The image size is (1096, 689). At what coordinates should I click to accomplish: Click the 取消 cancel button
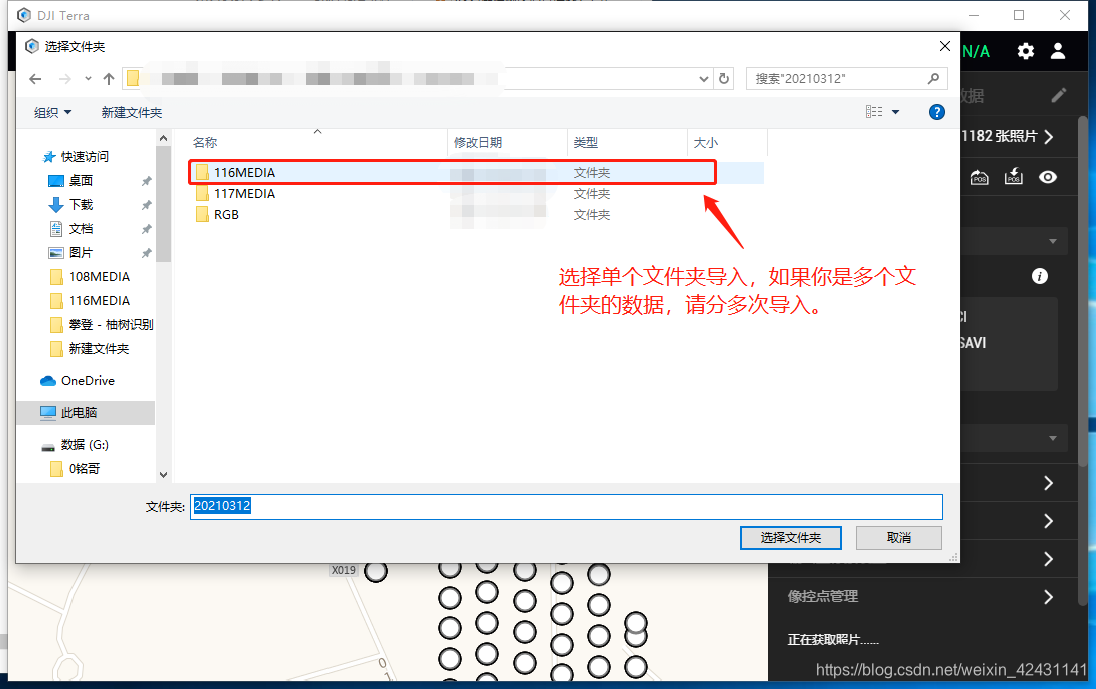[898, 538]
